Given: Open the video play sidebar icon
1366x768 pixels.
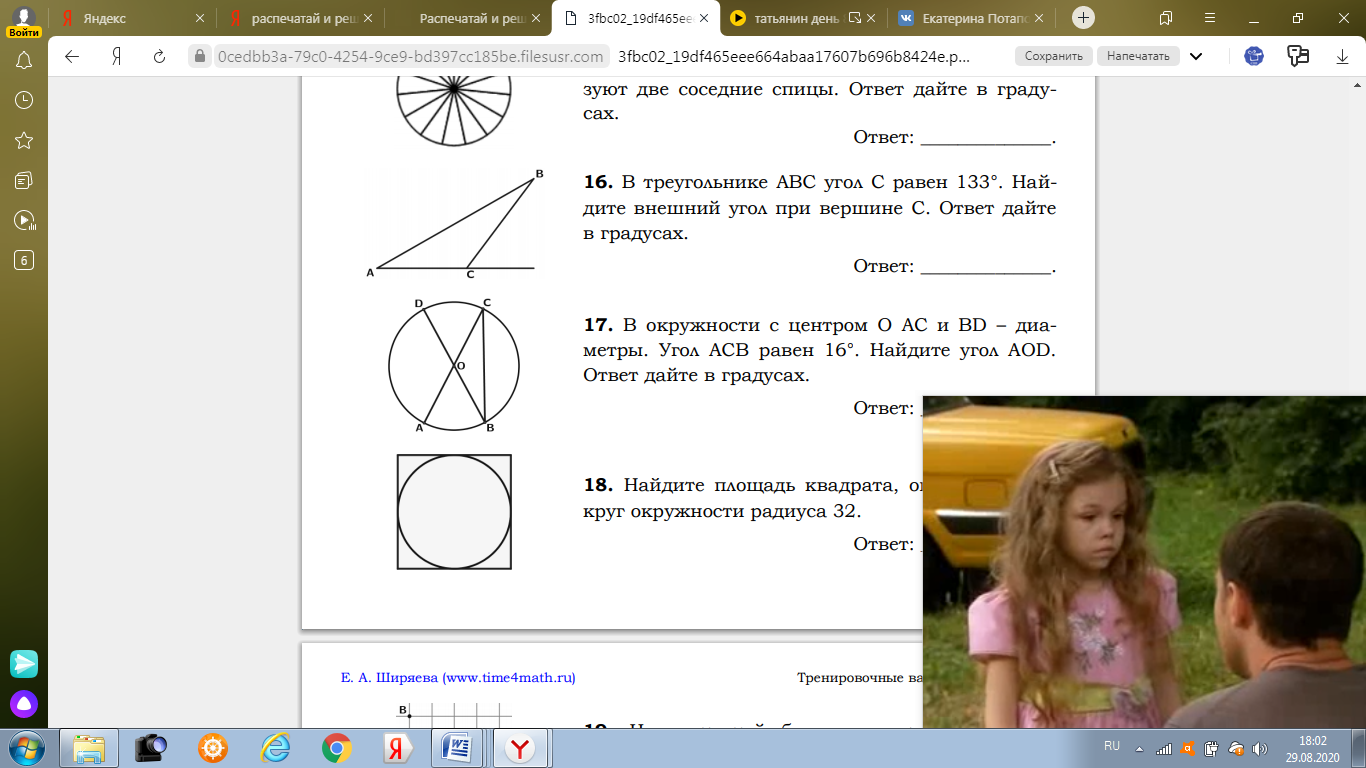Looking at the screenshot, I should [24, 220].
